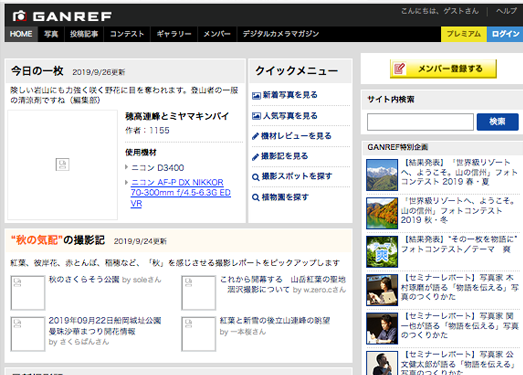Select the デジタルカメラマガジン navigation item
This screenshot has width=523, height=375.
tap(281, 34)
